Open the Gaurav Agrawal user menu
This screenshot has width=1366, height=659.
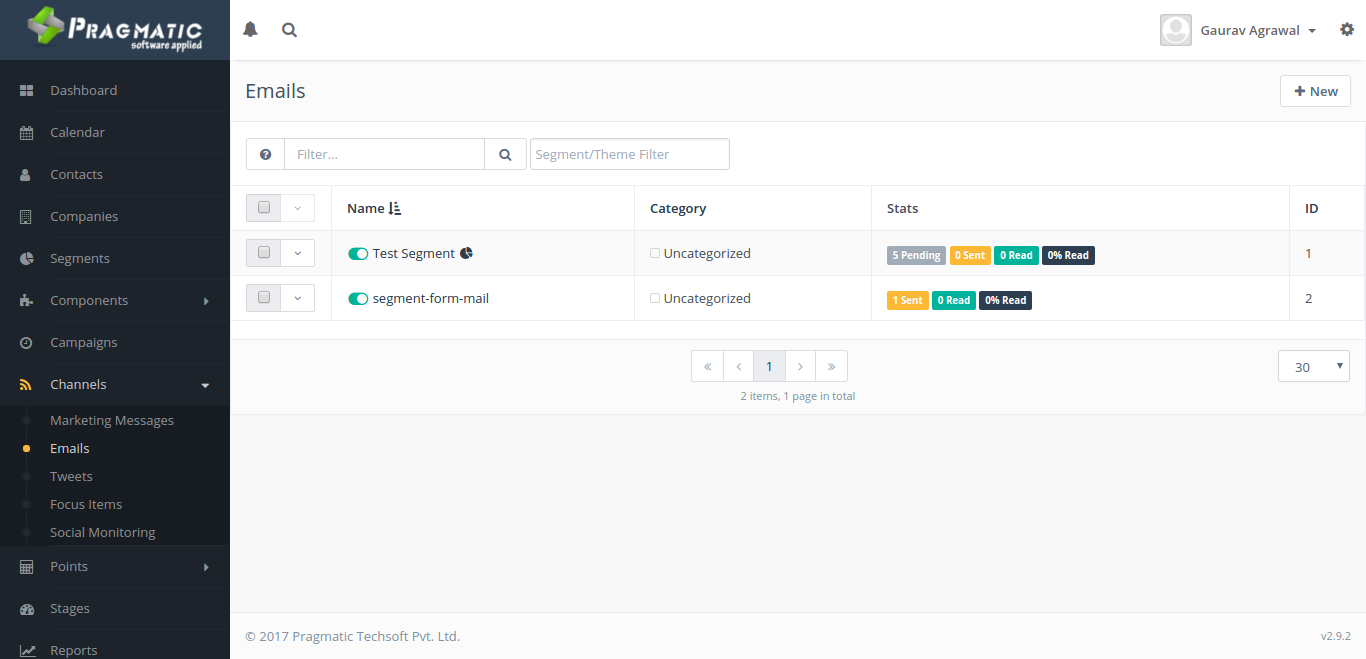tap(1258, 30)
